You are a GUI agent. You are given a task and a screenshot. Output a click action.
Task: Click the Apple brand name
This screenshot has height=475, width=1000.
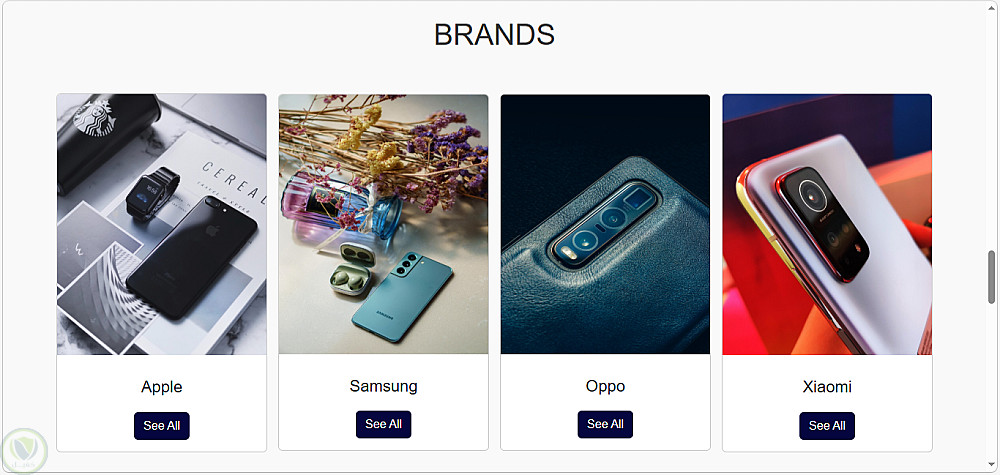161,387
